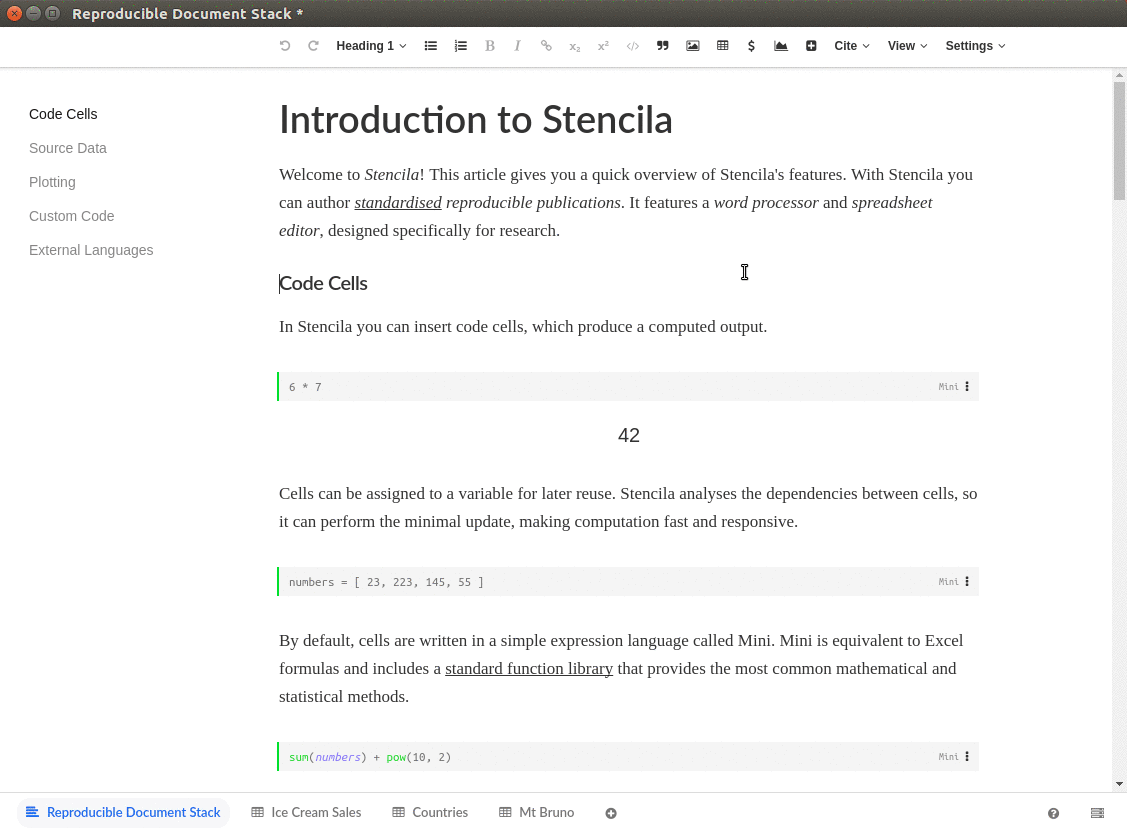Click the 'Mini' label on the sum(numbers) cell
This screenshot has height=832, width=1127.
[948, 757]
